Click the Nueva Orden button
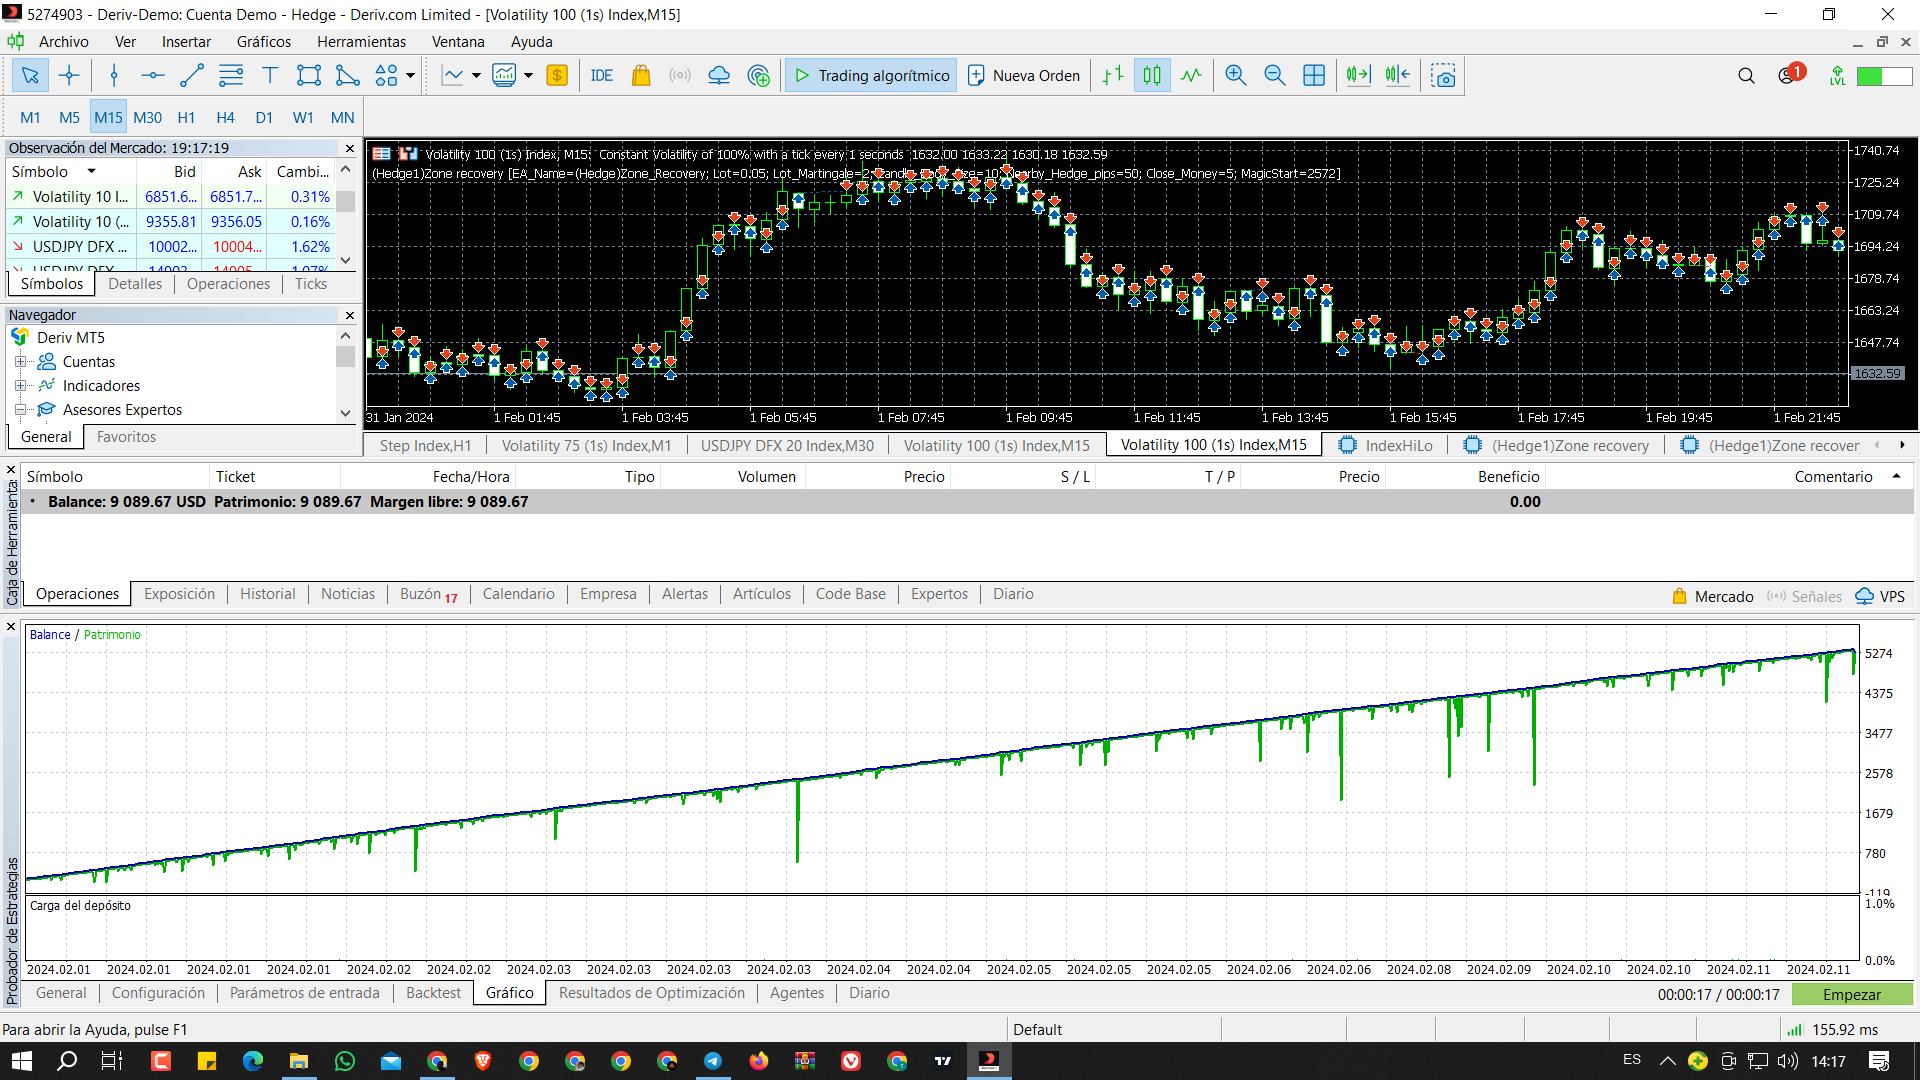 [x=1024, y=76]
